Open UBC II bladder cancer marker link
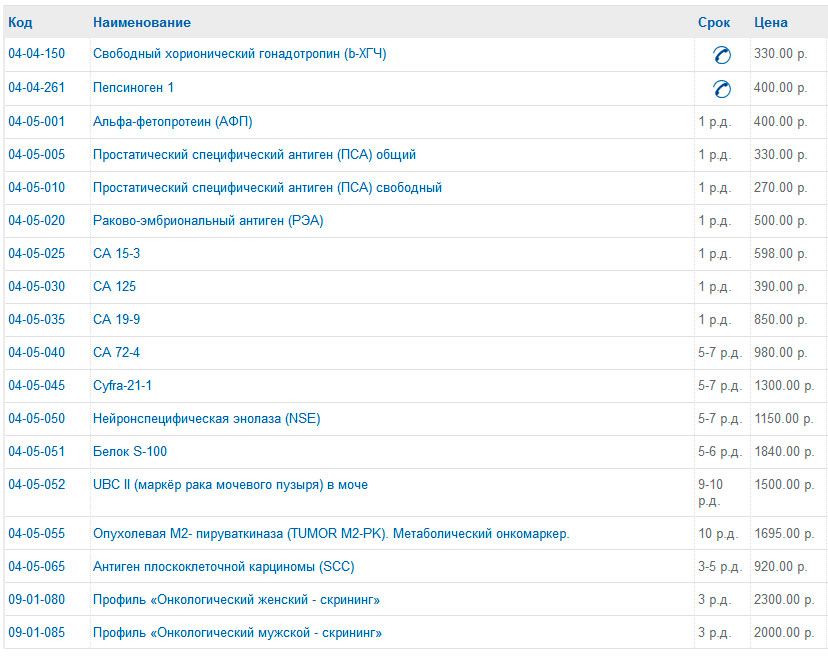The image size is (828, 656). pyautogui.click(x=230, y=485)
